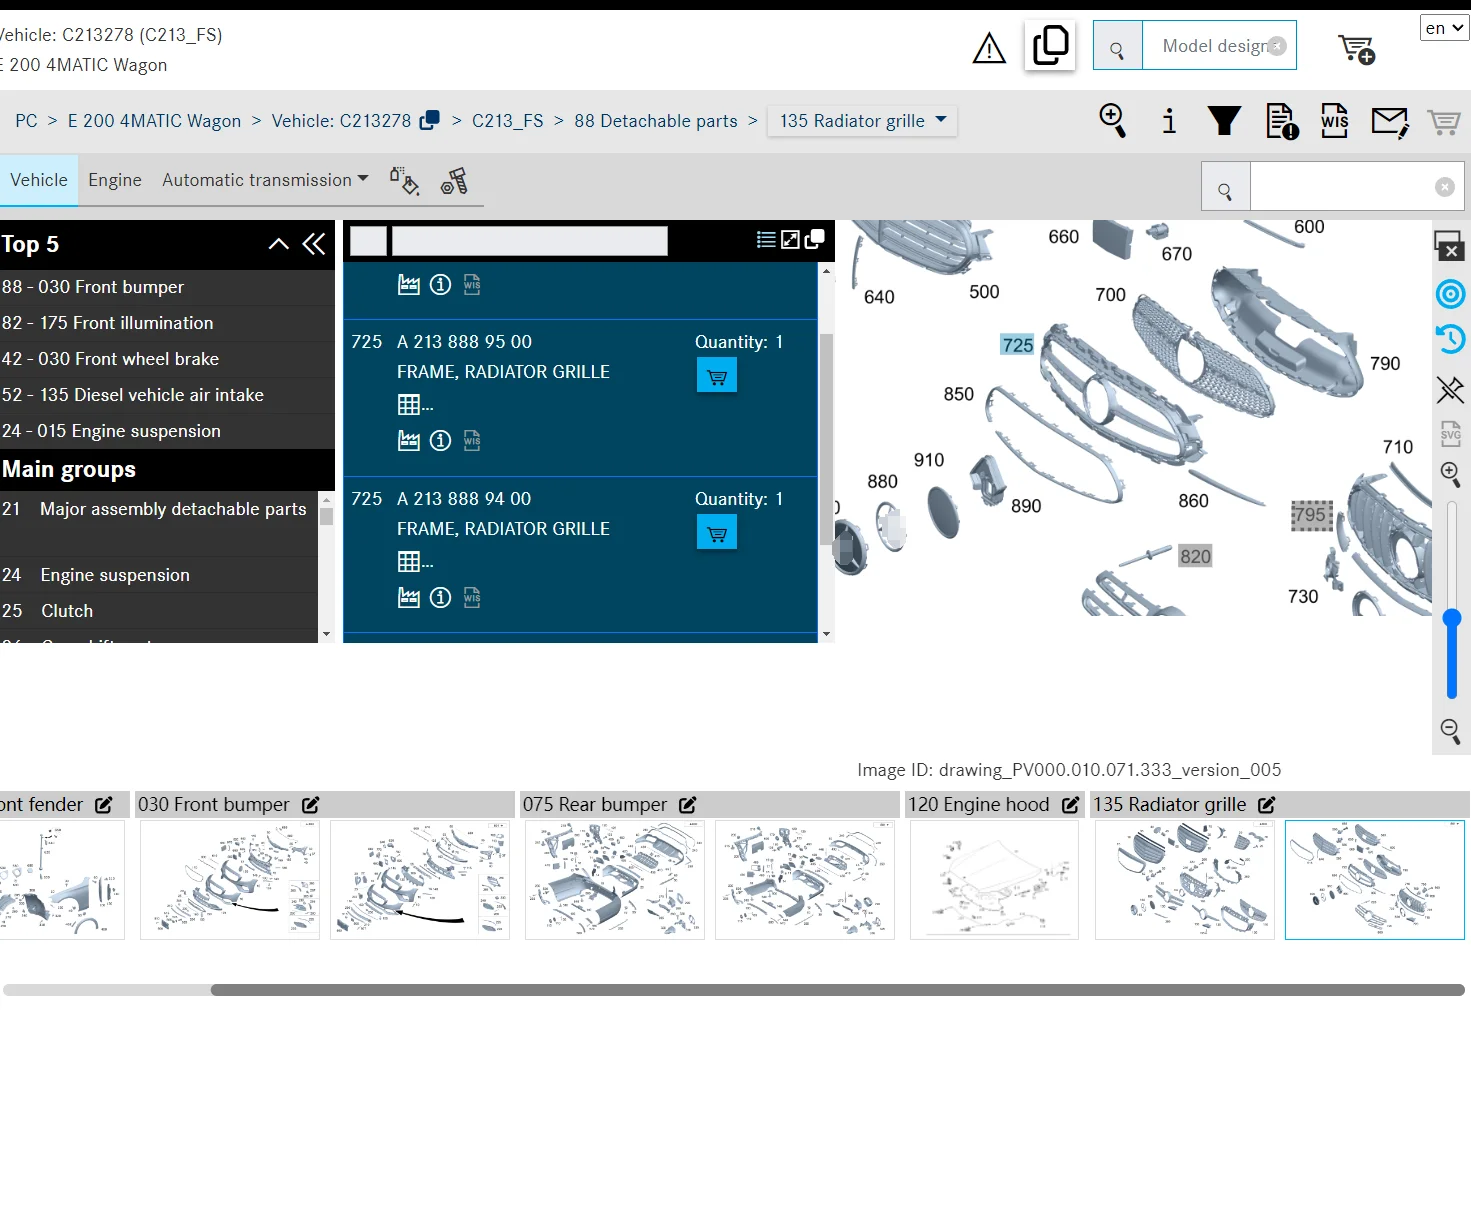Click the list view icon in parts panel
The height and width of the screenshot is (1208, 1471).
[x=766, y=240]
